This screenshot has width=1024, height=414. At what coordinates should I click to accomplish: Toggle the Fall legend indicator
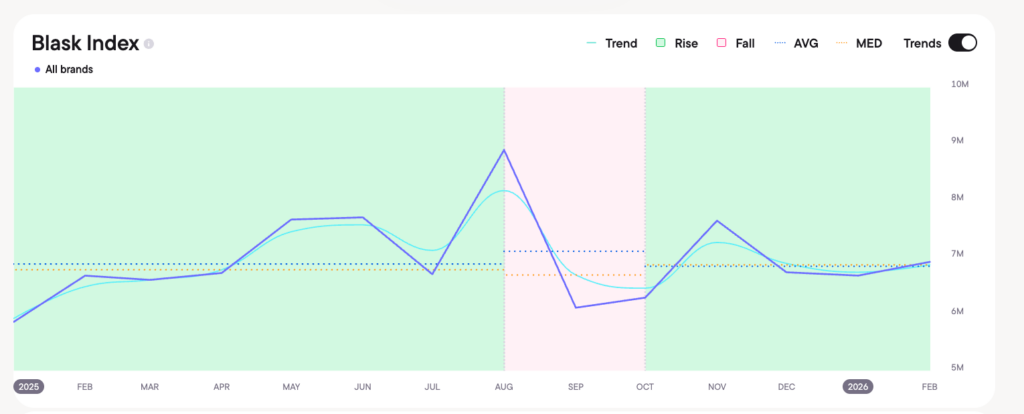(x=735, y=43)
